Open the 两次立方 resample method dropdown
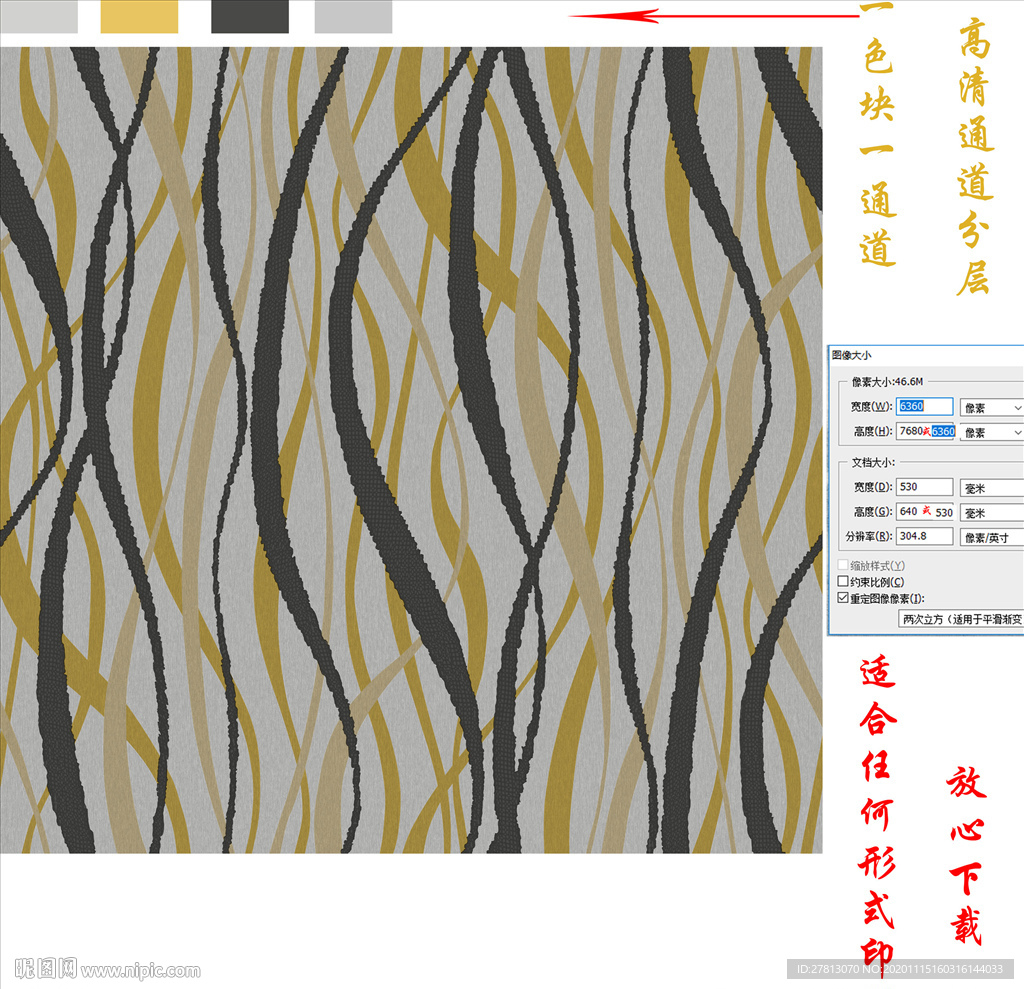Screen dimensions: 1024x989 point(961,619)
